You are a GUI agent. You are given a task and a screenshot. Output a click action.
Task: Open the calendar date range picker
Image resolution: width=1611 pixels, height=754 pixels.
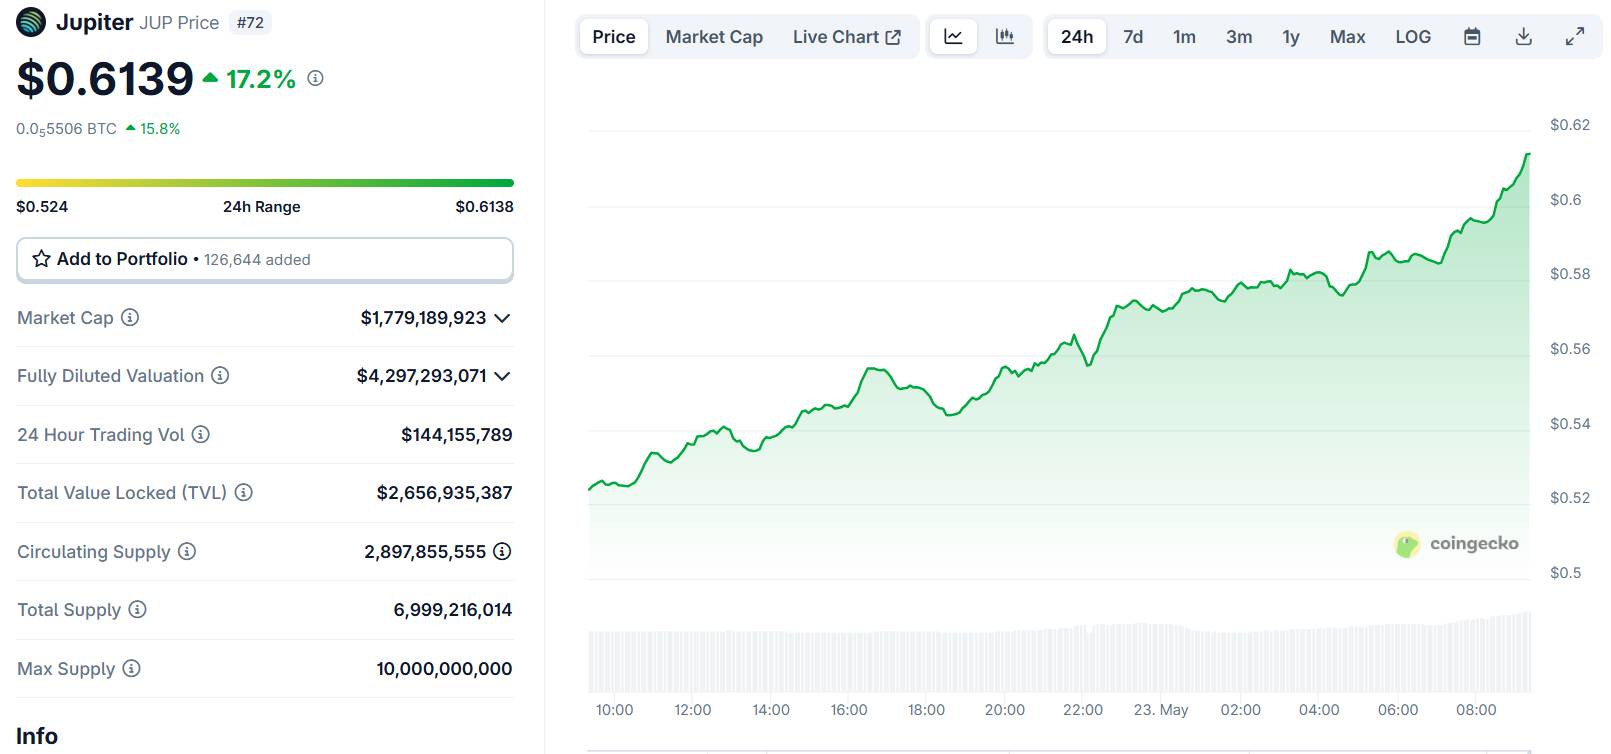pos(1472,37)
